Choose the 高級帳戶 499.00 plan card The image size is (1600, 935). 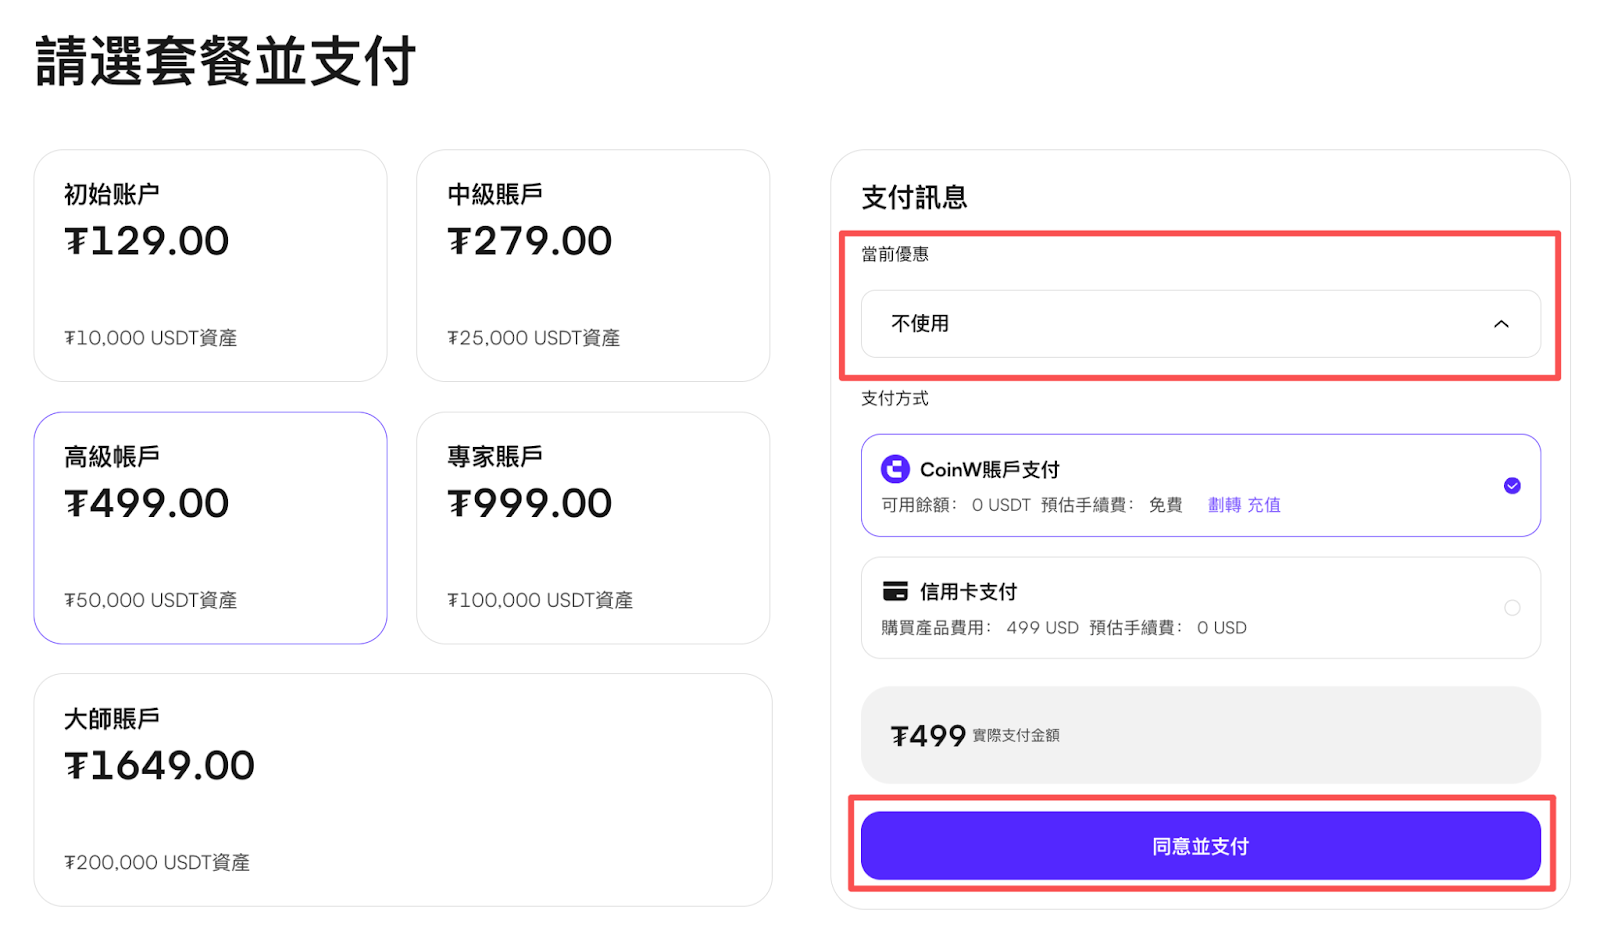[210, 528]
